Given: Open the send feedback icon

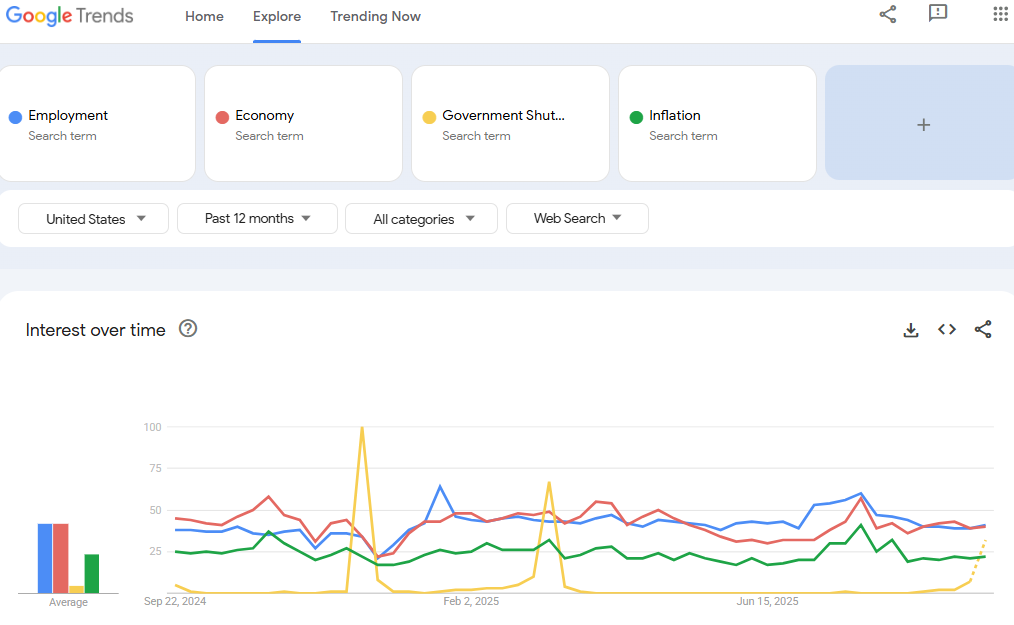Looking at the screenshot, I should pos(938,13).
